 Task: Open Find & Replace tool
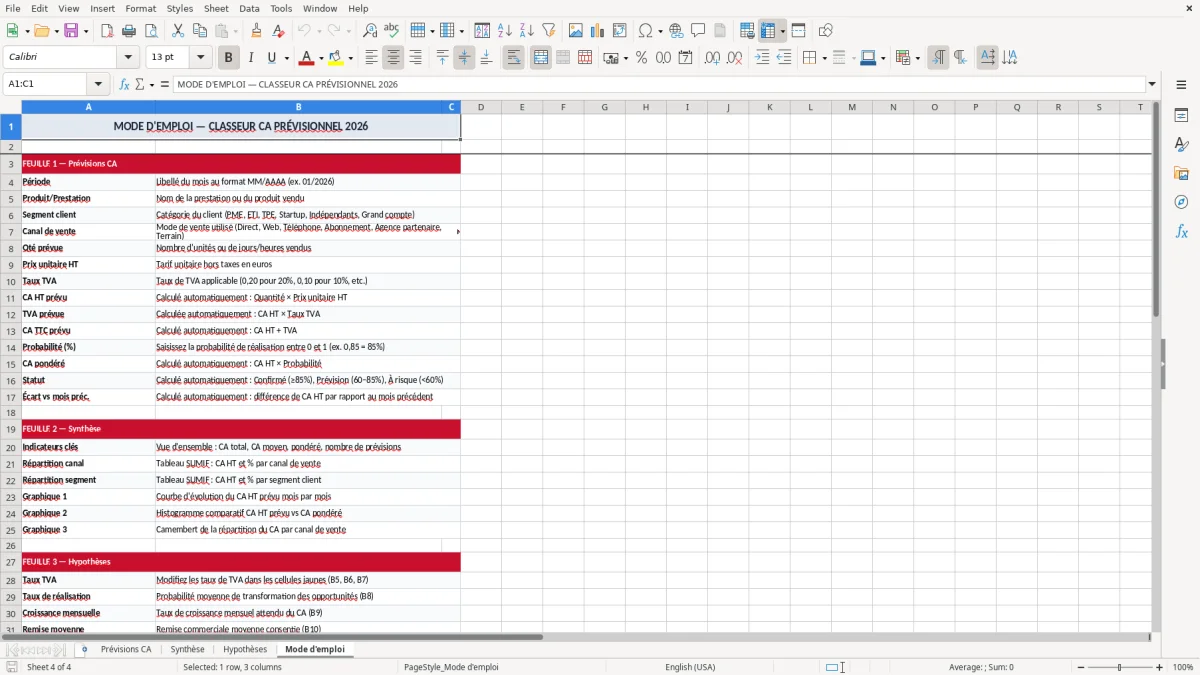[x=370, y=31]
